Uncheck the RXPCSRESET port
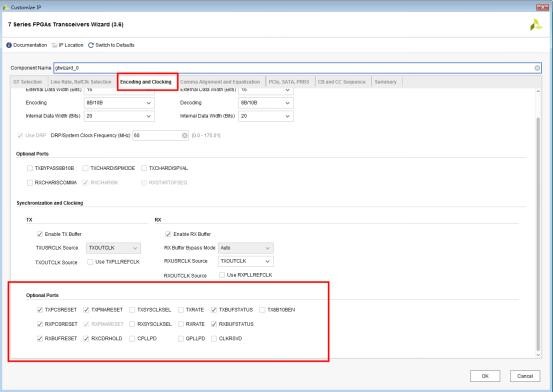553x392 pixels. click(40, 324)
